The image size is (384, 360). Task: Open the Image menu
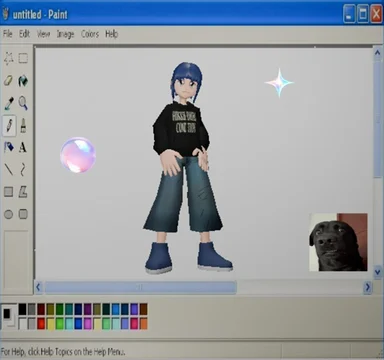point(65,34)
